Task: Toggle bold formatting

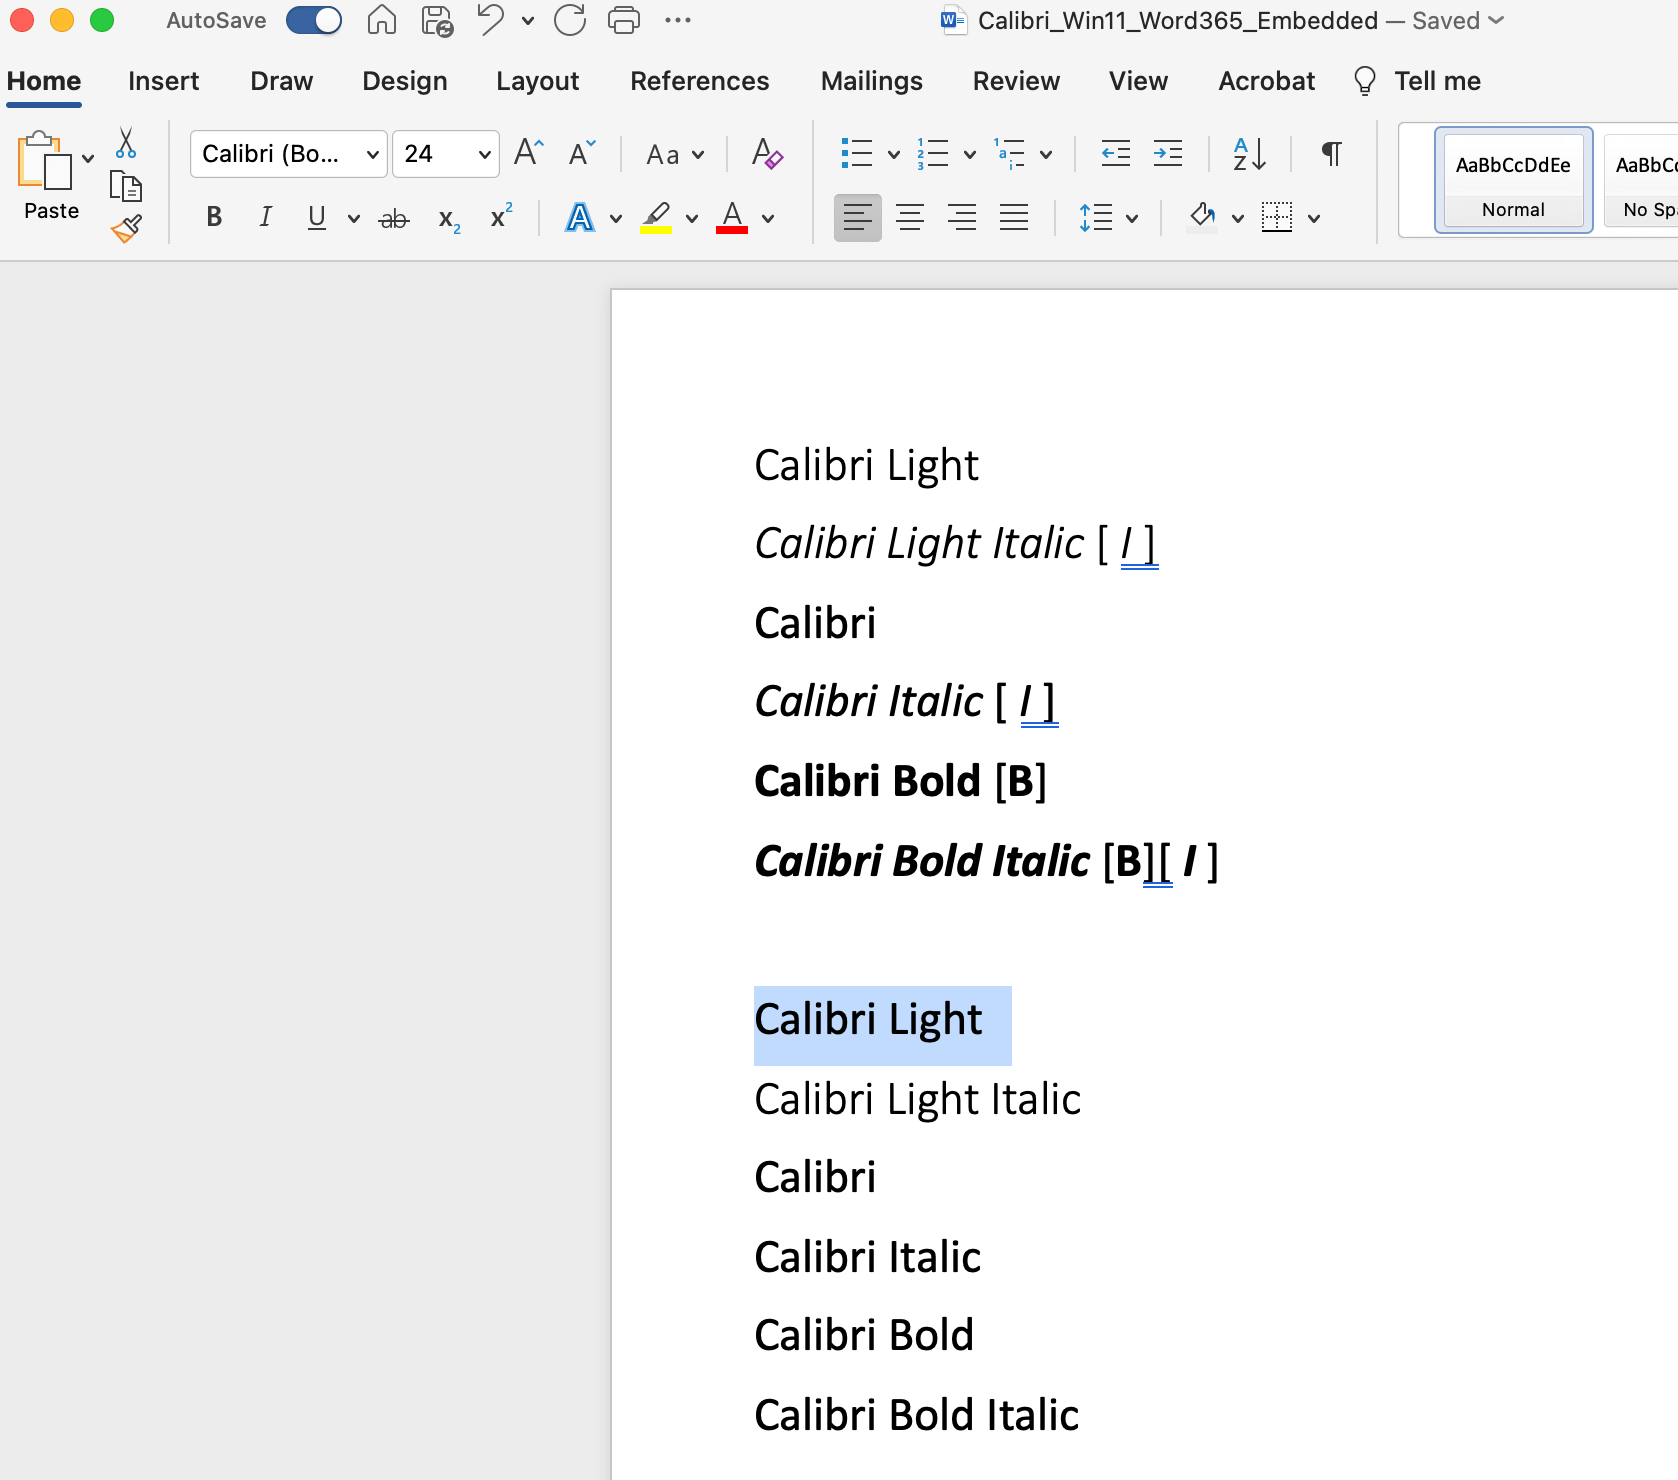Action: coord(213,217)
